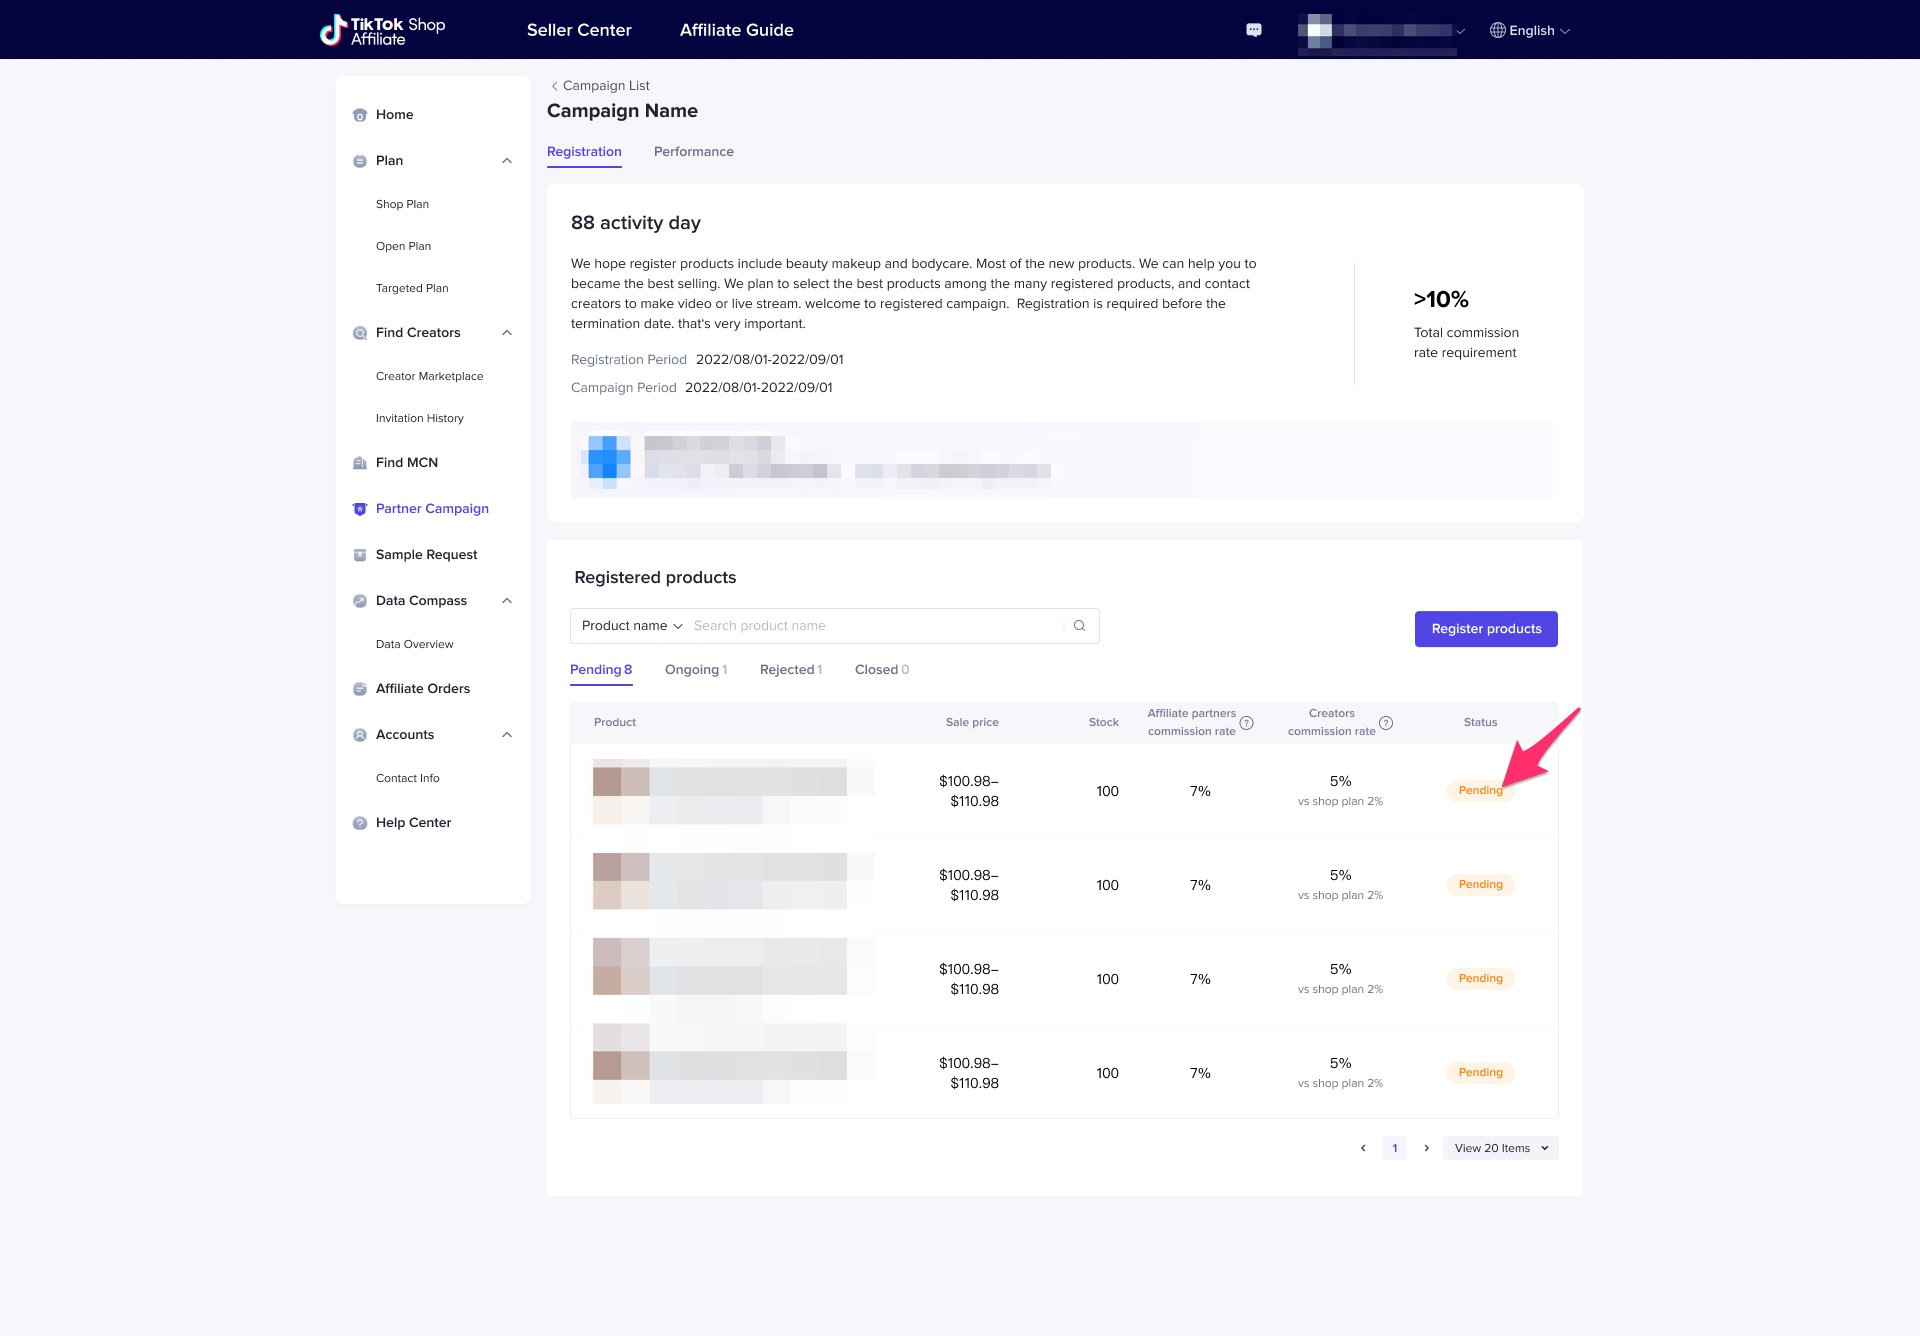The image size is (1920, 1336).
Task: Open Home from sidebar
Action: point(394,115)
